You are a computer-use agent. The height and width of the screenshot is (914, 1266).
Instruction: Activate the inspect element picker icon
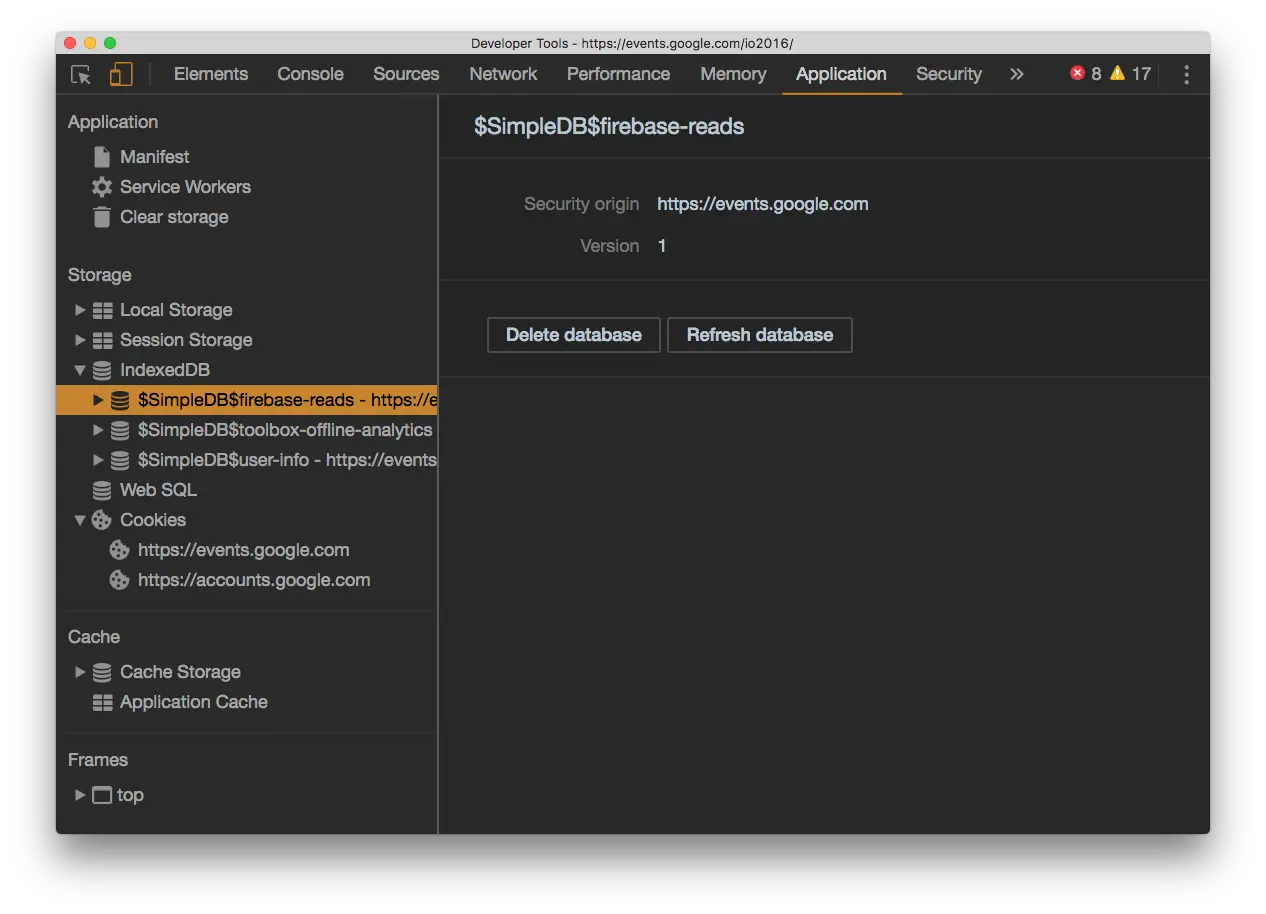point(81,74)
